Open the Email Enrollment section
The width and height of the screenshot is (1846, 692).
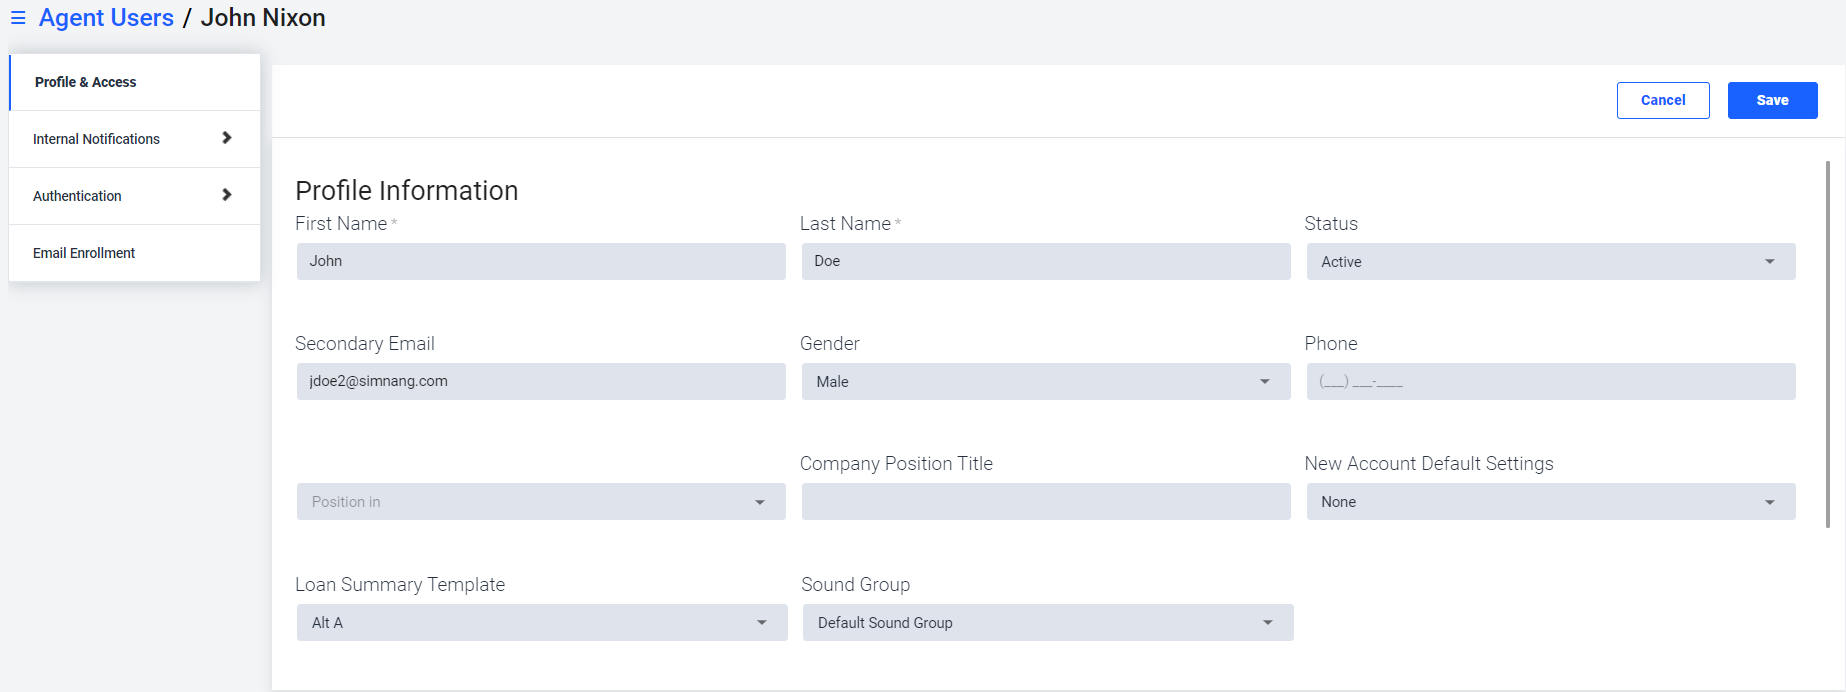tap(134, 253)
